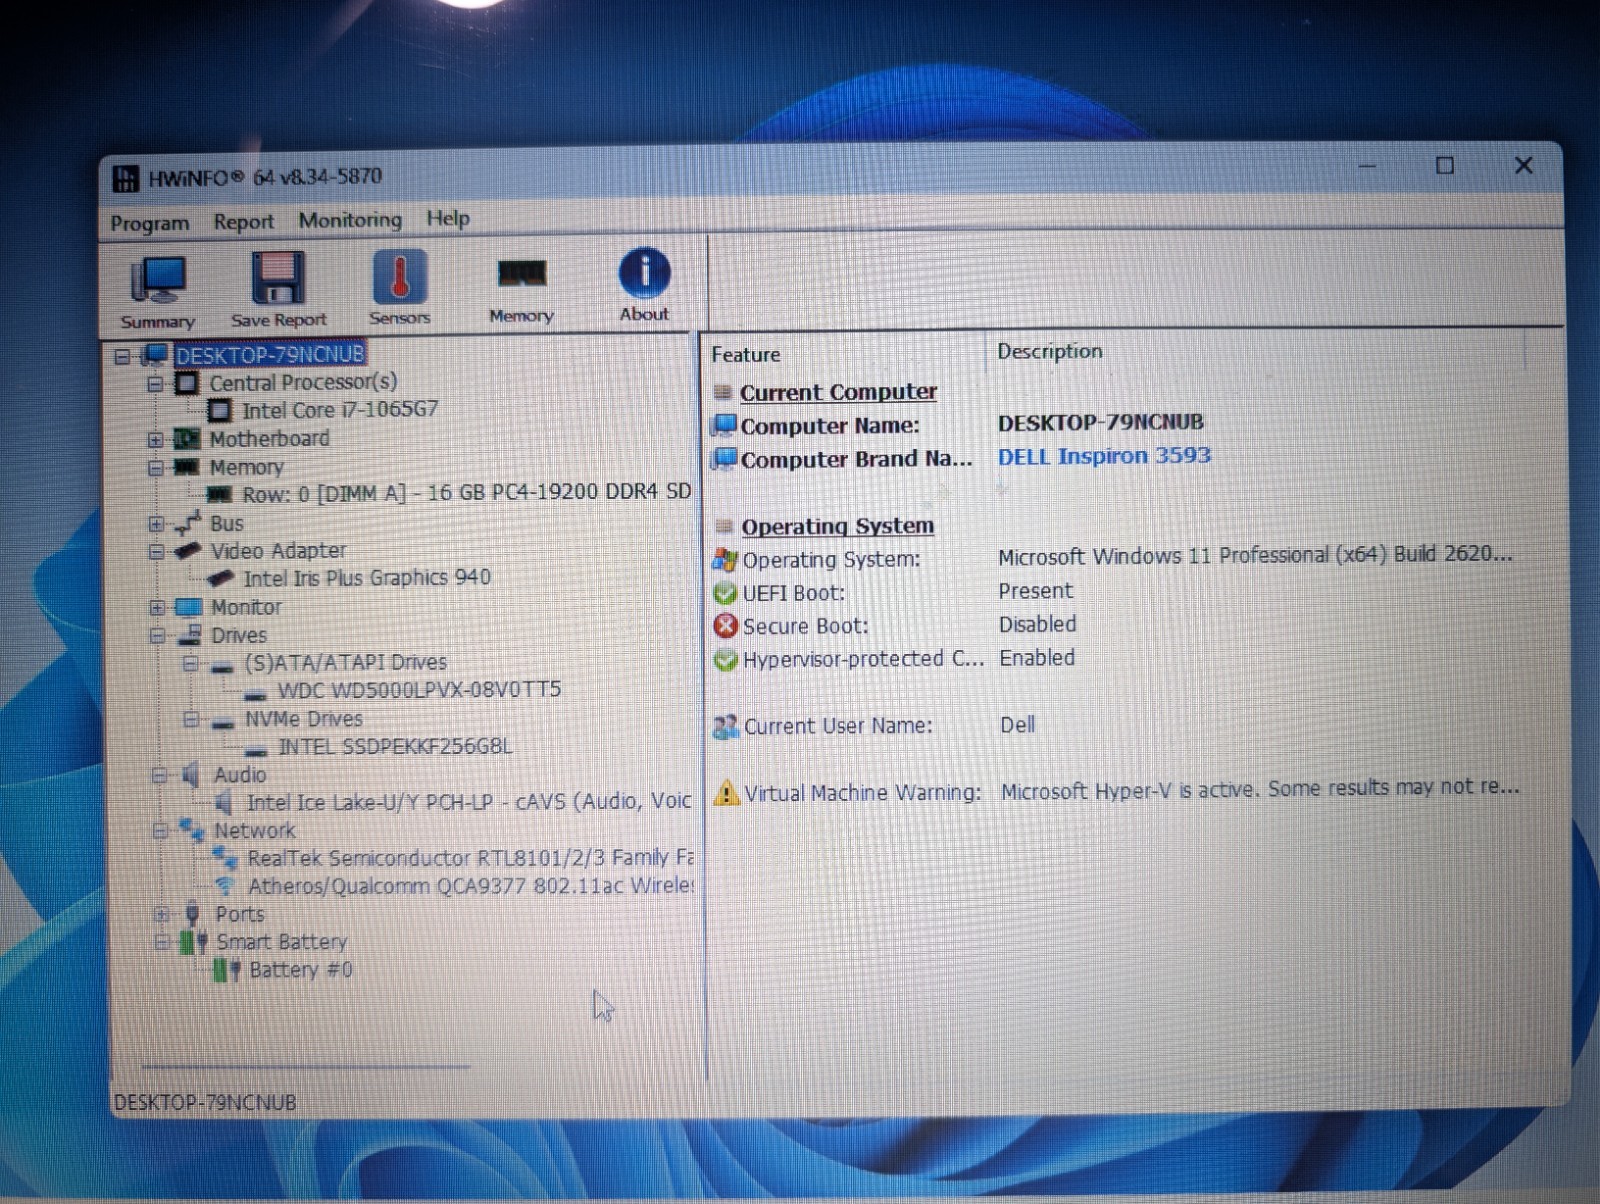The height and width of the screenshot is (1204, 1600).
Task: Click the Description column header
Action: coord(1050,352)
